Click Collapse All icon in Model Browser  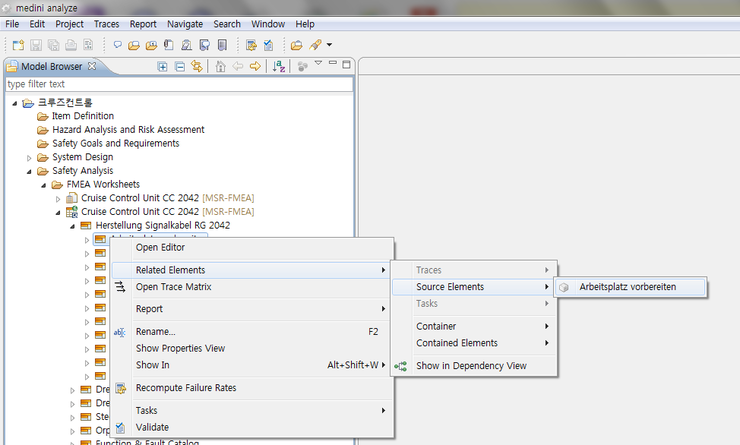click(x=179, y=66)
